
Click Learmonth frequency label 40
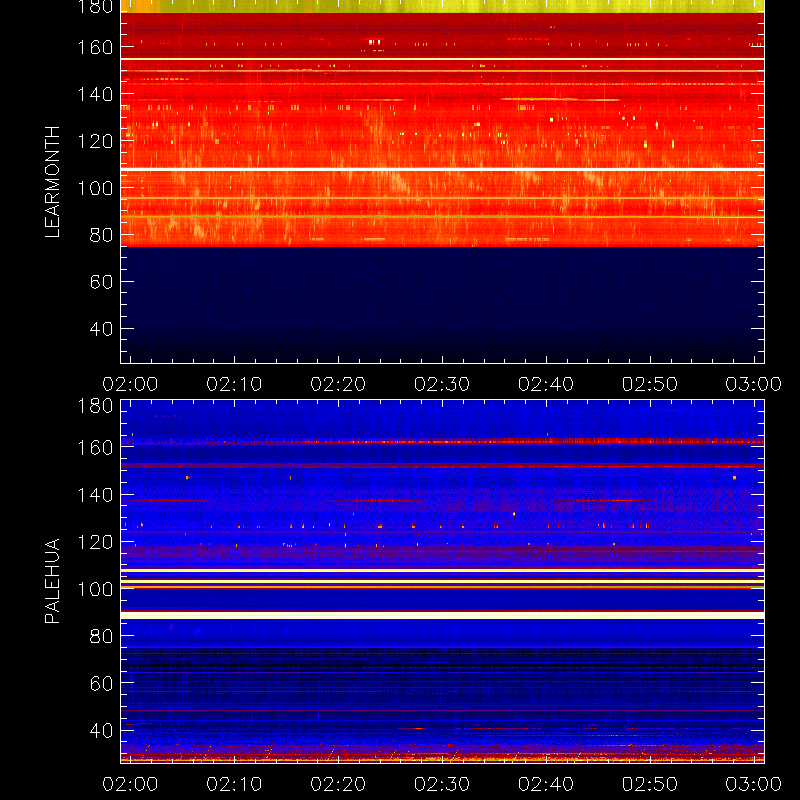[101, 329]
